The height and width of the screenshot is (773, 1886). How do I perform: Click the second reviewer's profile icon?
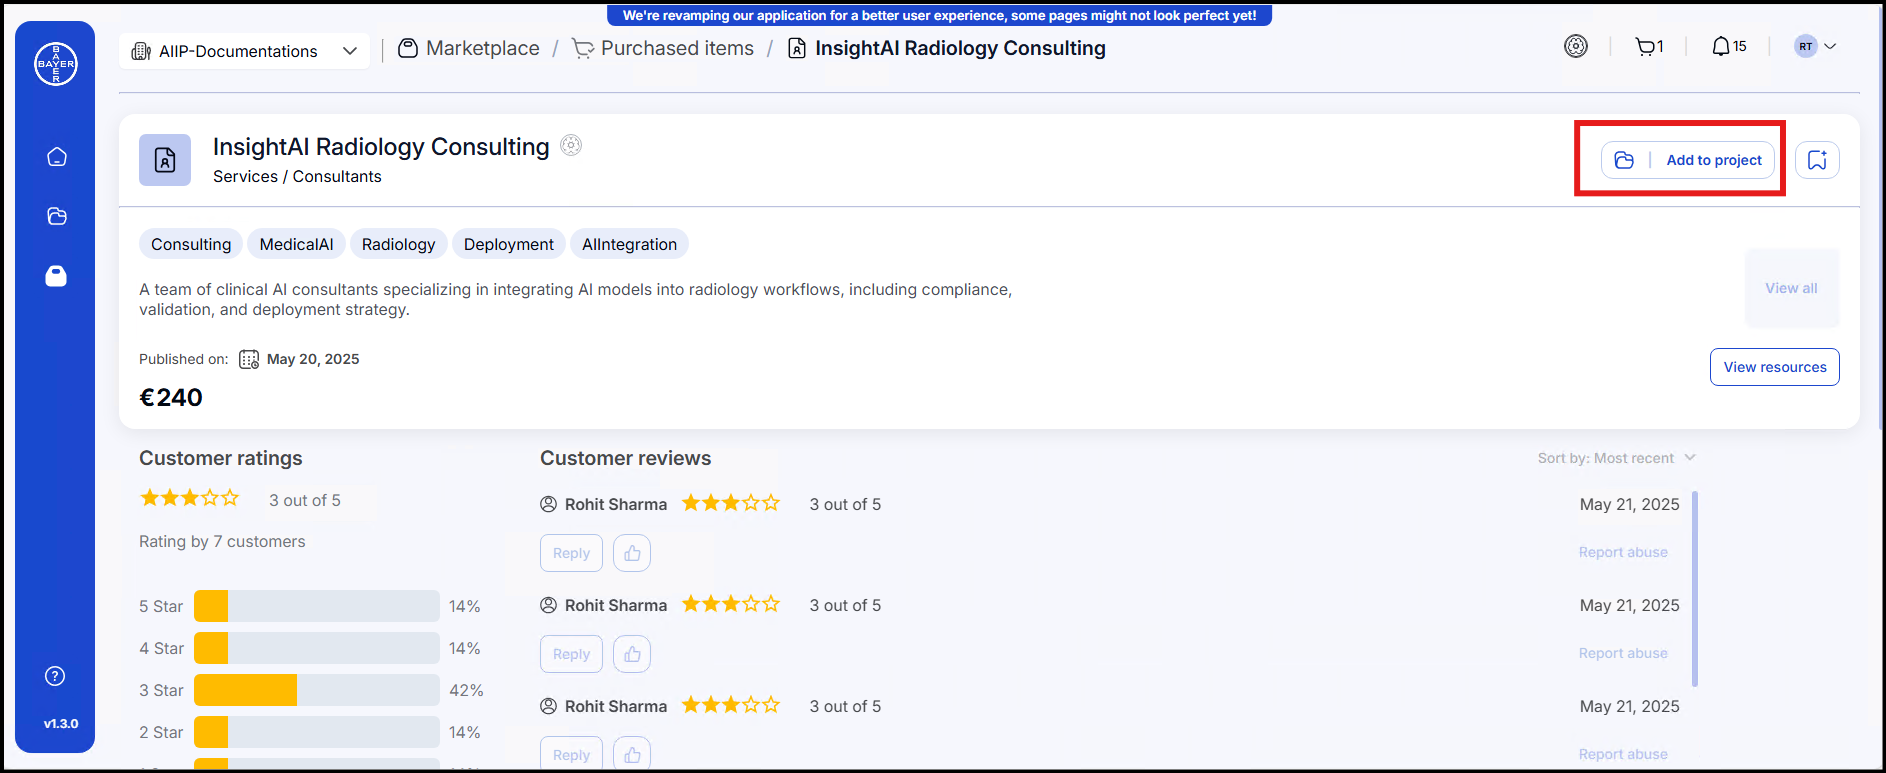pyautogui.click(x=548, y=605)
